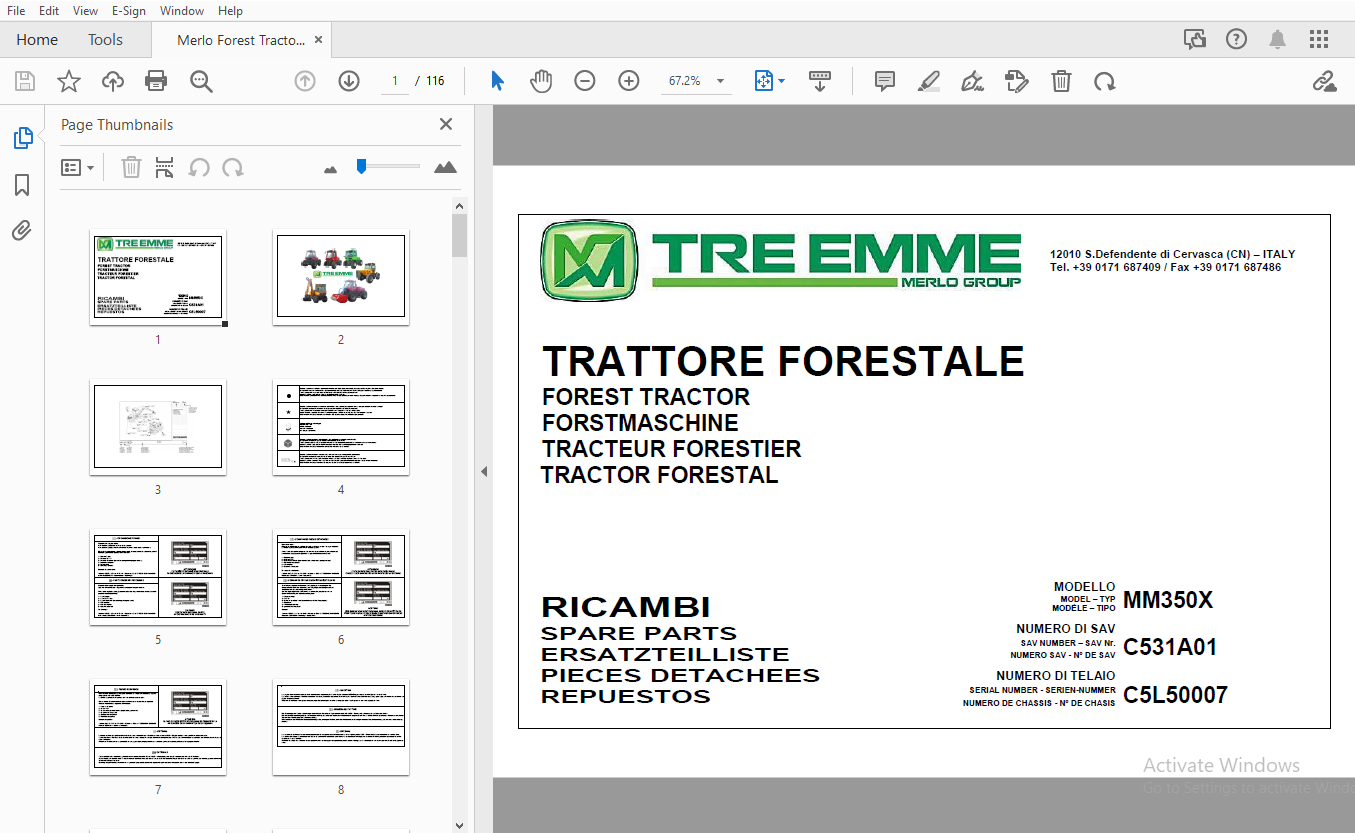
Task: Open Page Thumbnails sidebar icon
Action: tap(23, 138)
